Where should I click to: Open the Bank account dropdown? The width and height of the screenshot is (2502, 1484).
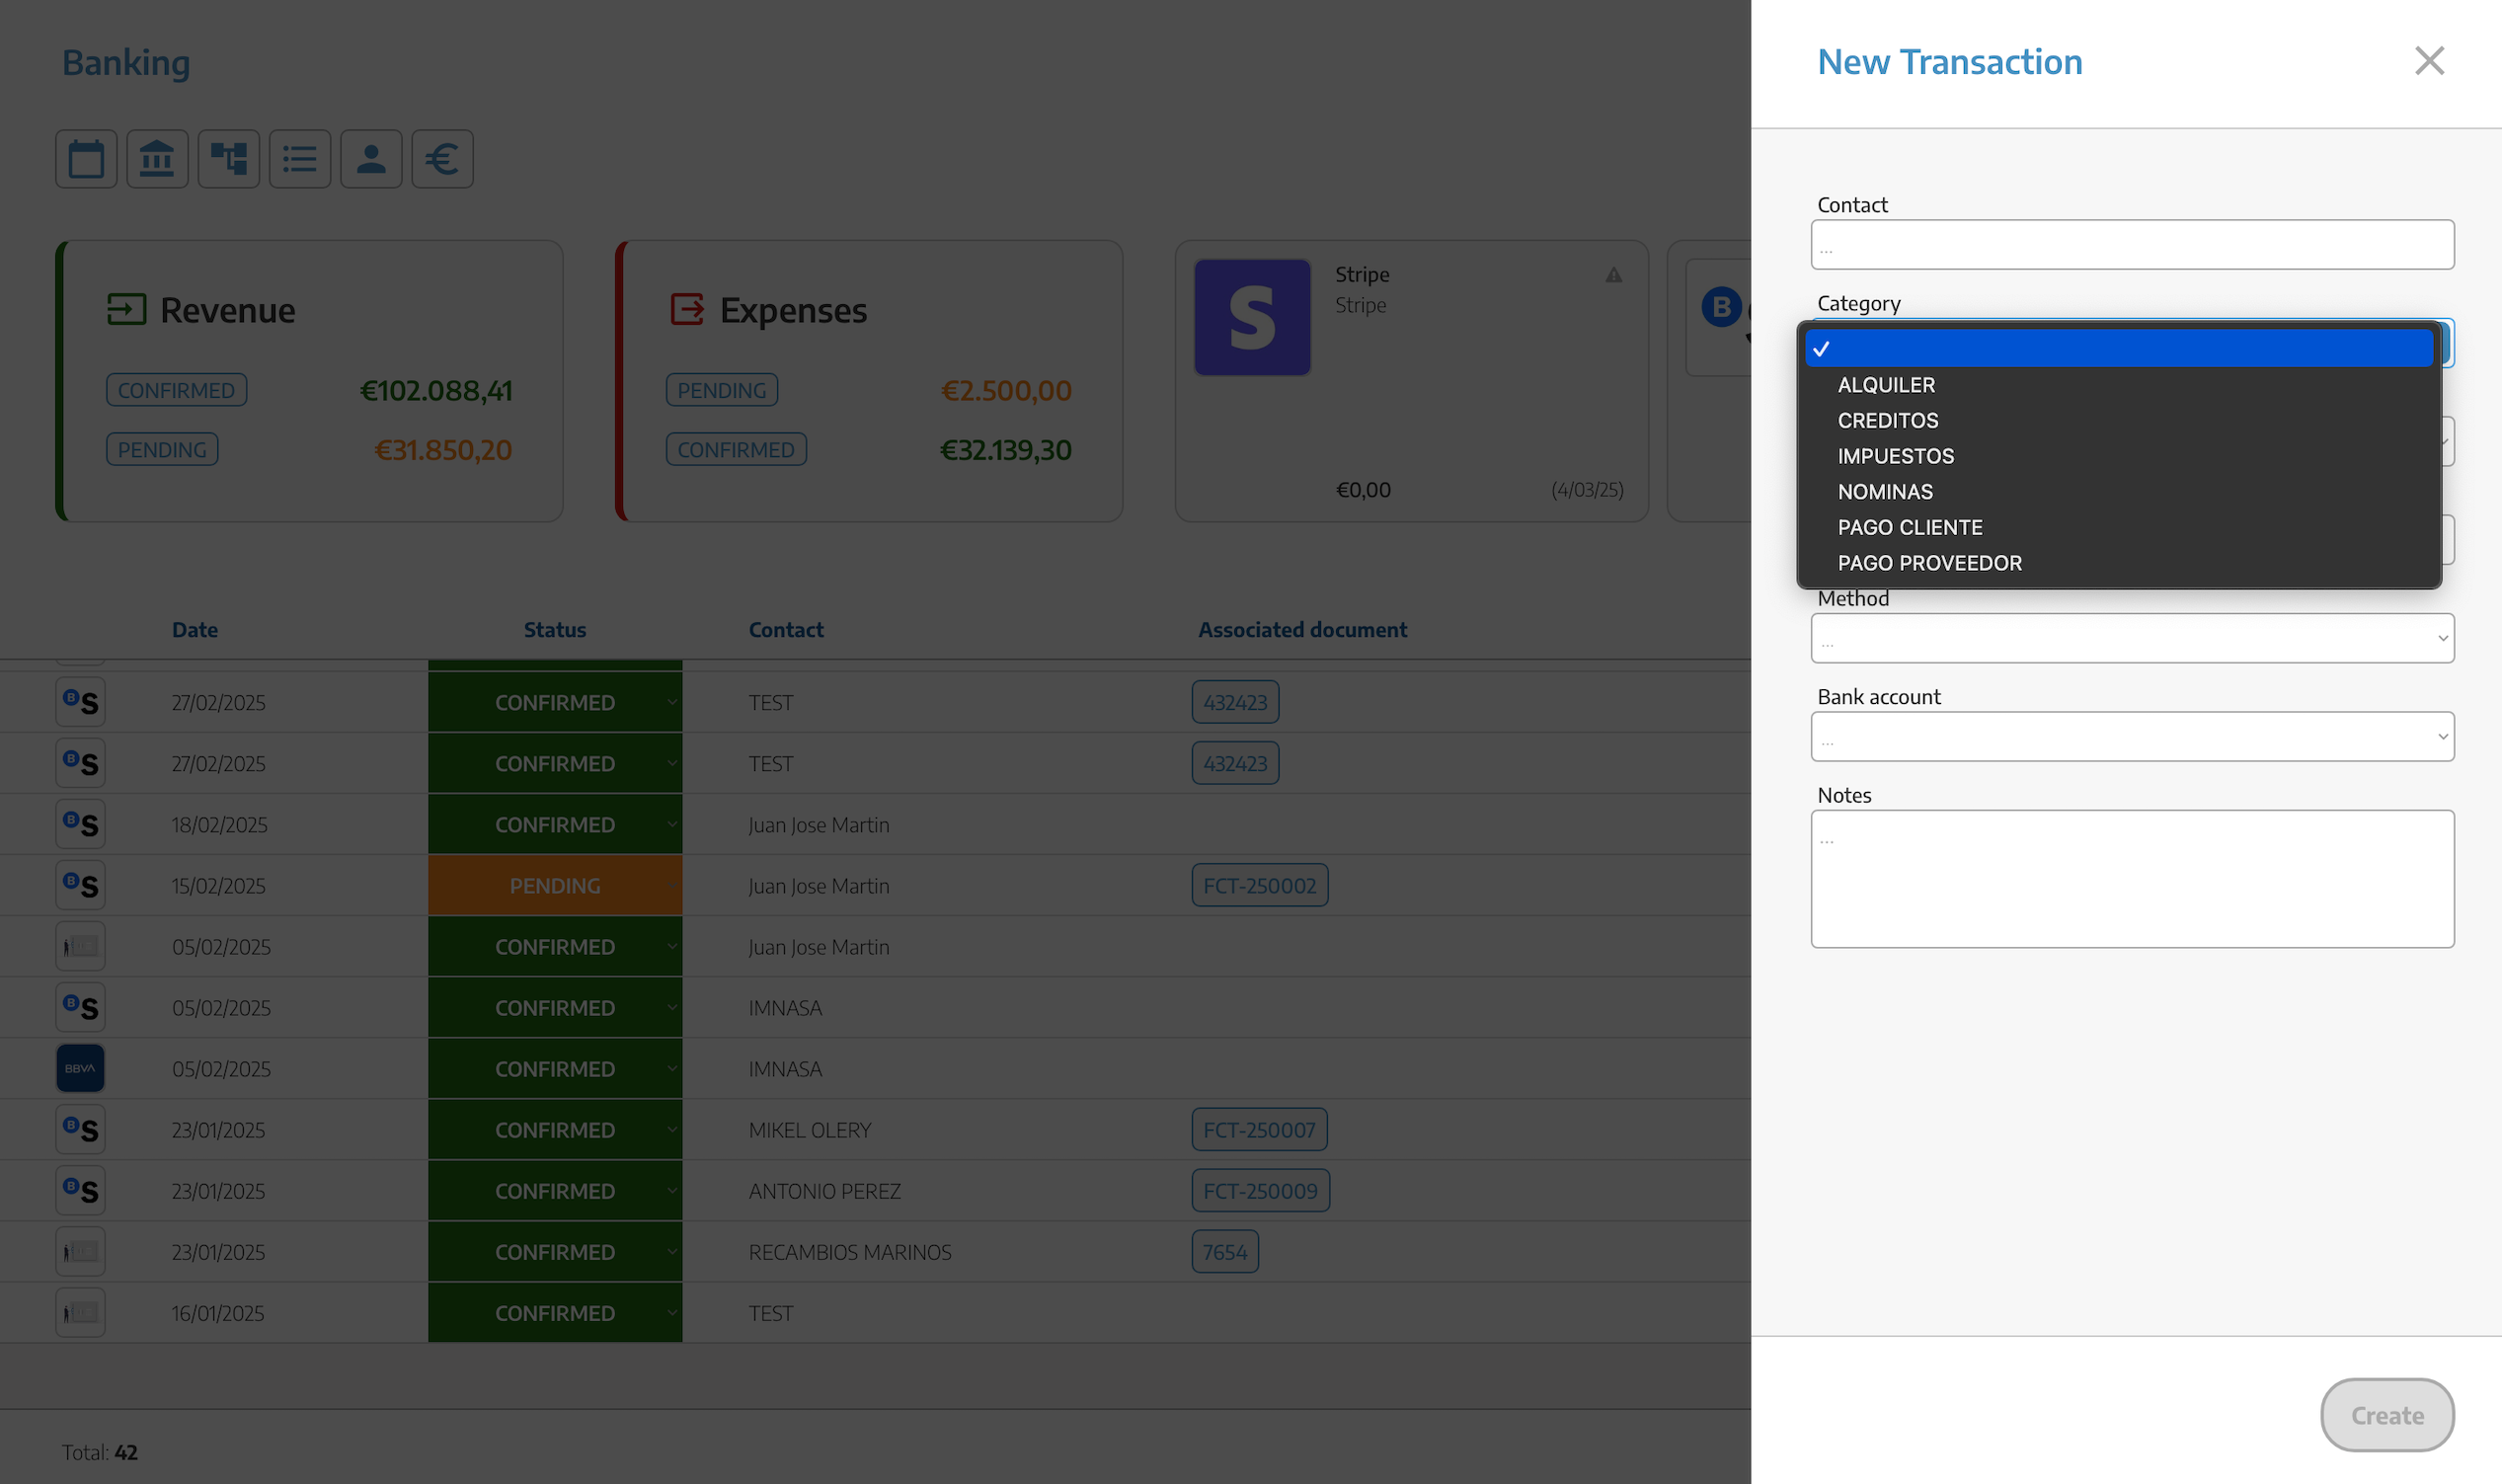[2132, 737]
